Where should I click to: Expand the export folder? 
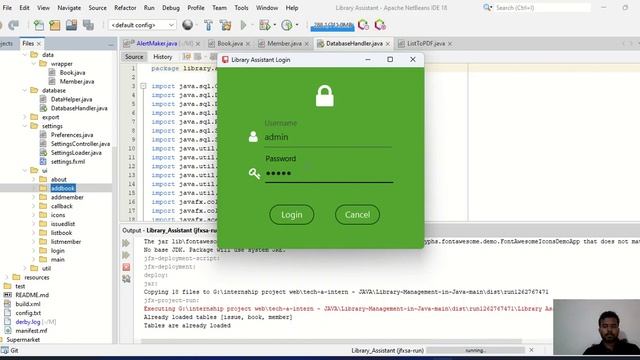(x=25, y=117)
